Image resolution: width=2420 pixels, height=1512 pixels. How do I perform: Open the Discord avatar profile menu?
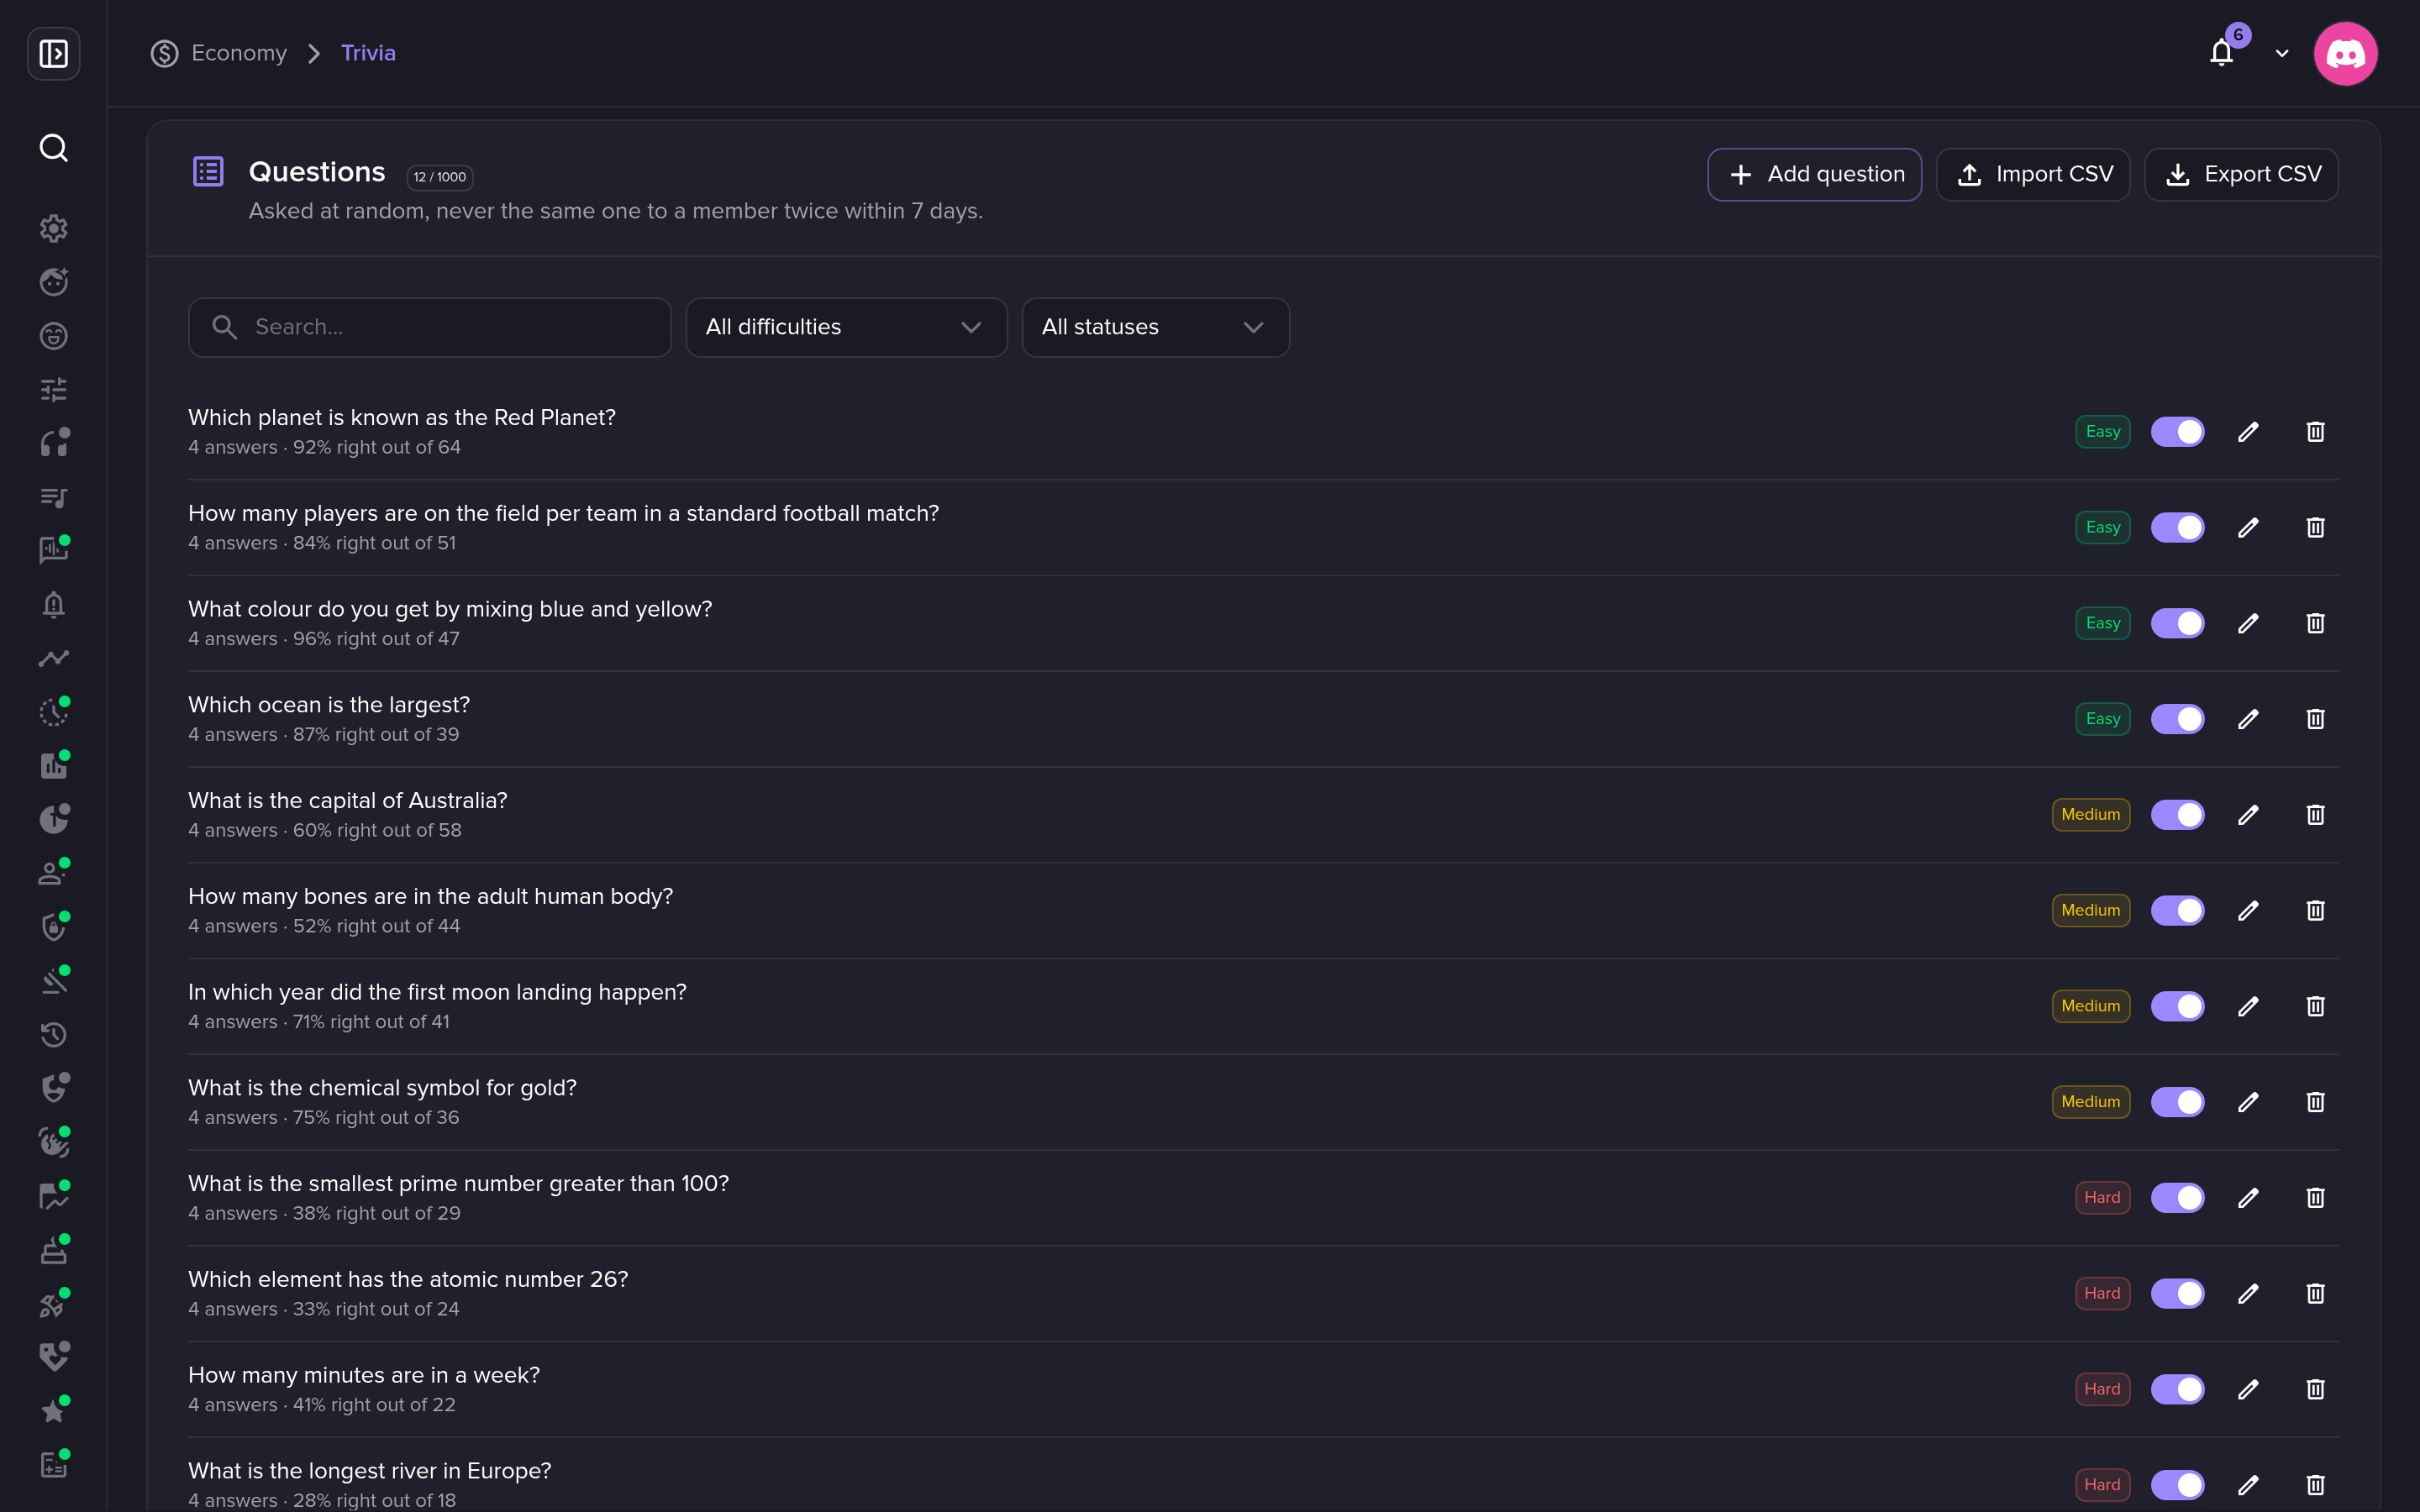pos(2345,53)
